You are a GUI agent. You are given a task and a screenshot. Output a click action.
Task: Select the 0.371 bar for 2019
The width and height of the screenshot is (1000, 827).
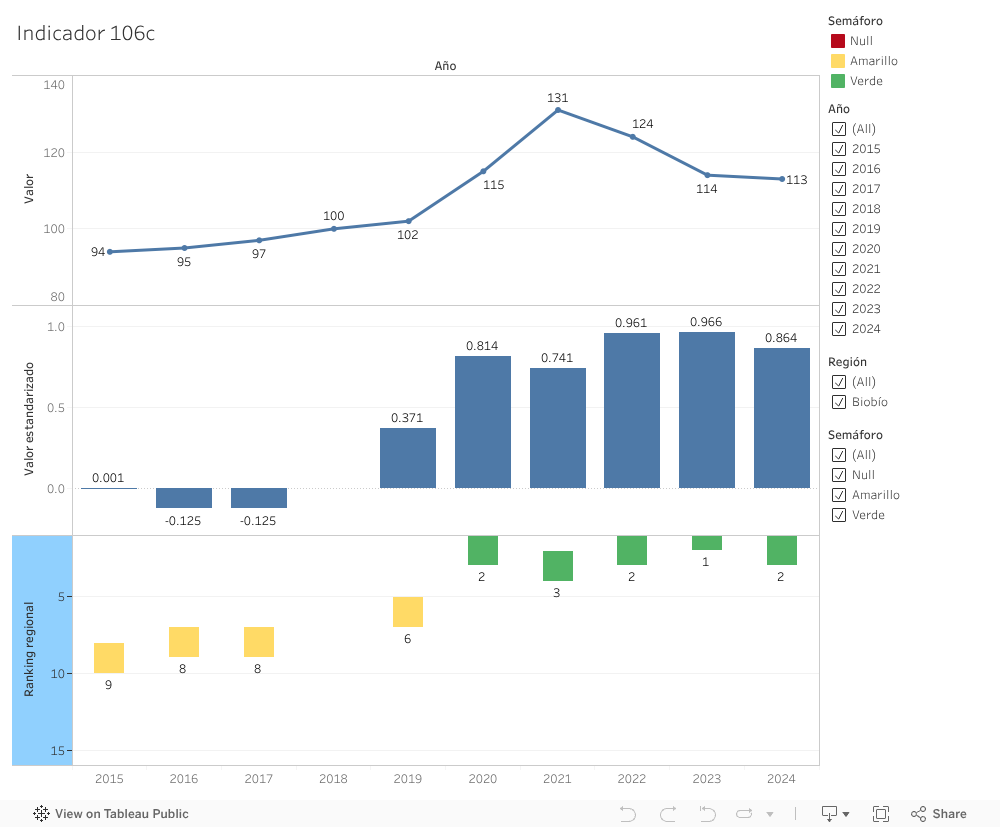[x=408, y=458]
